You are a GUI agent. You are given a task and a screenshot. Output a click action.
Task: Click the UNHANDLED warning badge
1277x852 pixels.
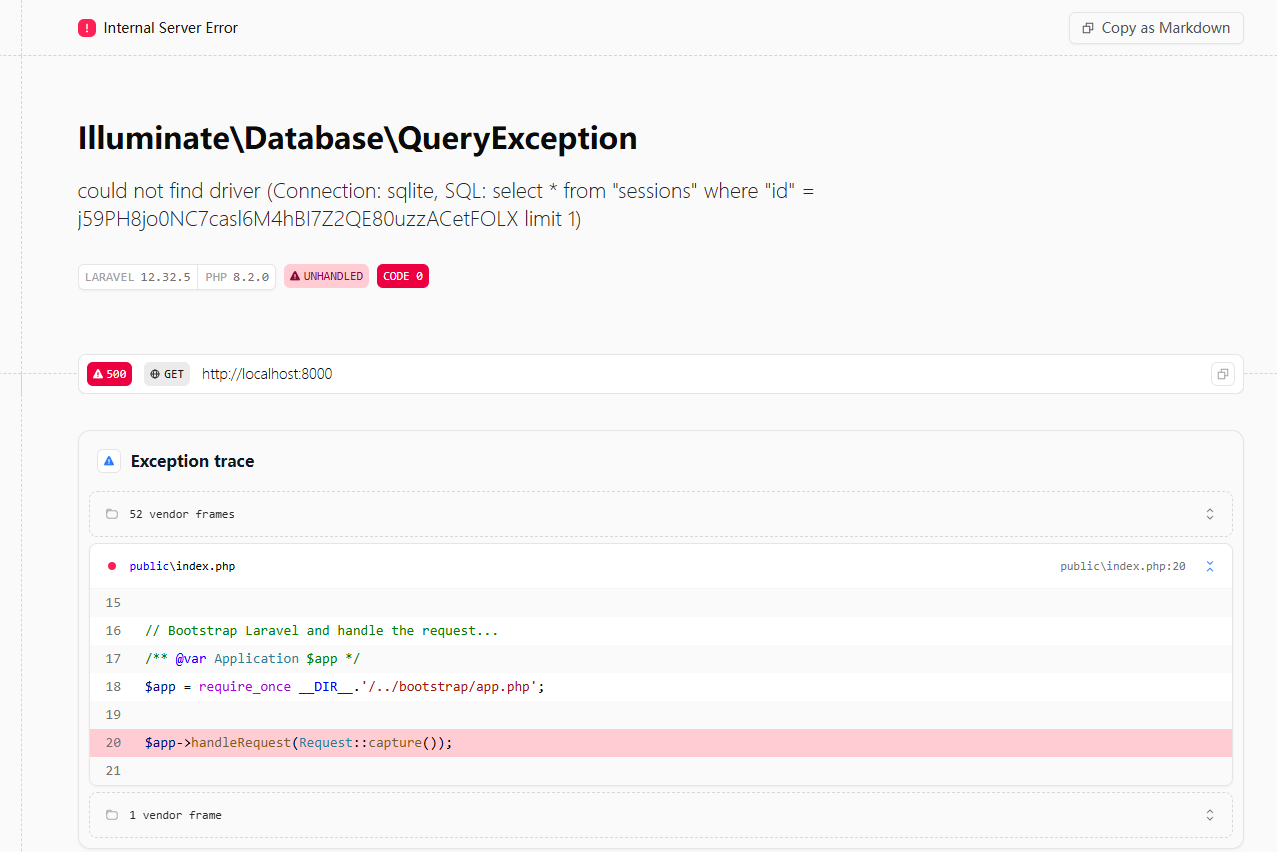tap(326, 276)
